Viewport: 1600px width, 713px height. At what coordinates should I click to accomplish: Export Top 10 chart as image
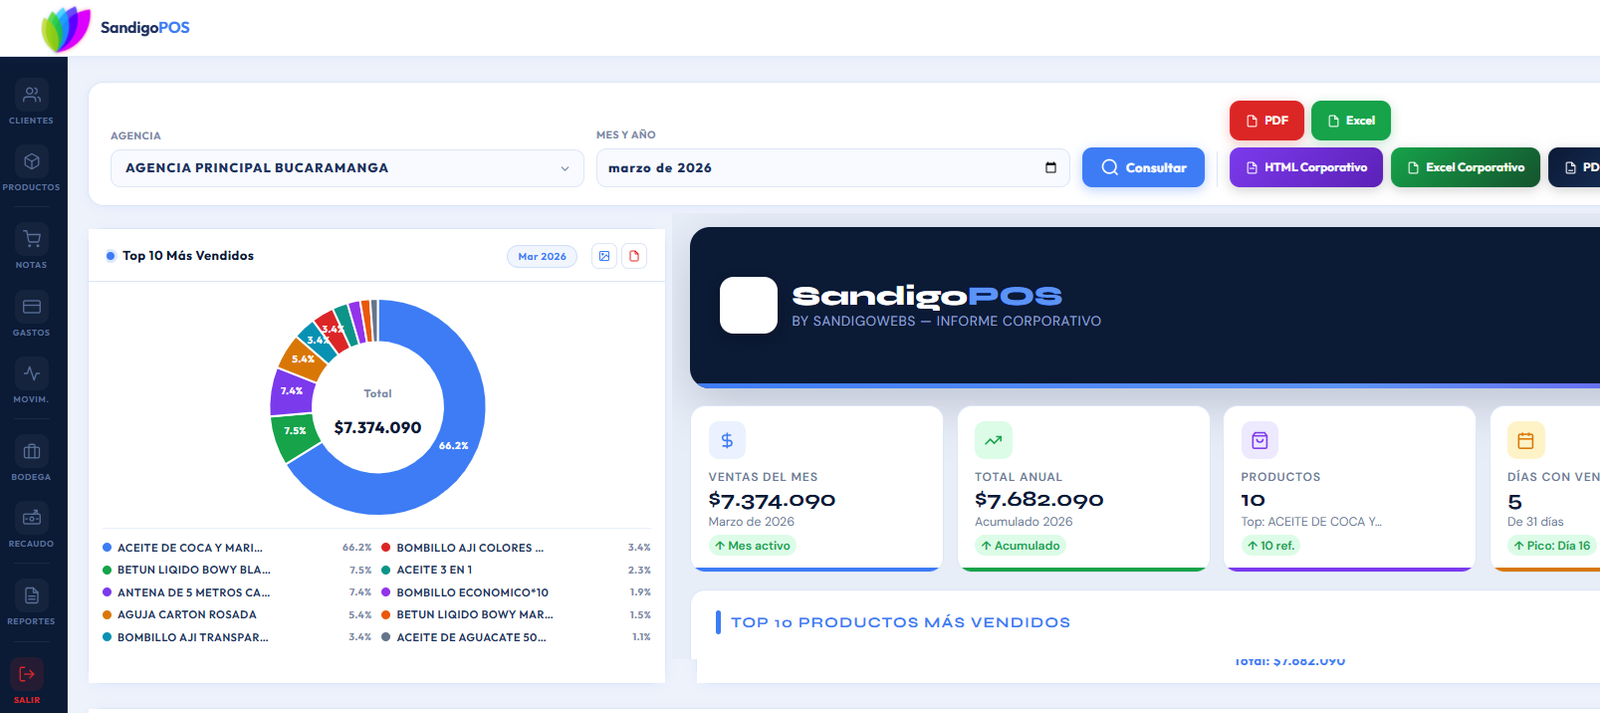point(604,256)
